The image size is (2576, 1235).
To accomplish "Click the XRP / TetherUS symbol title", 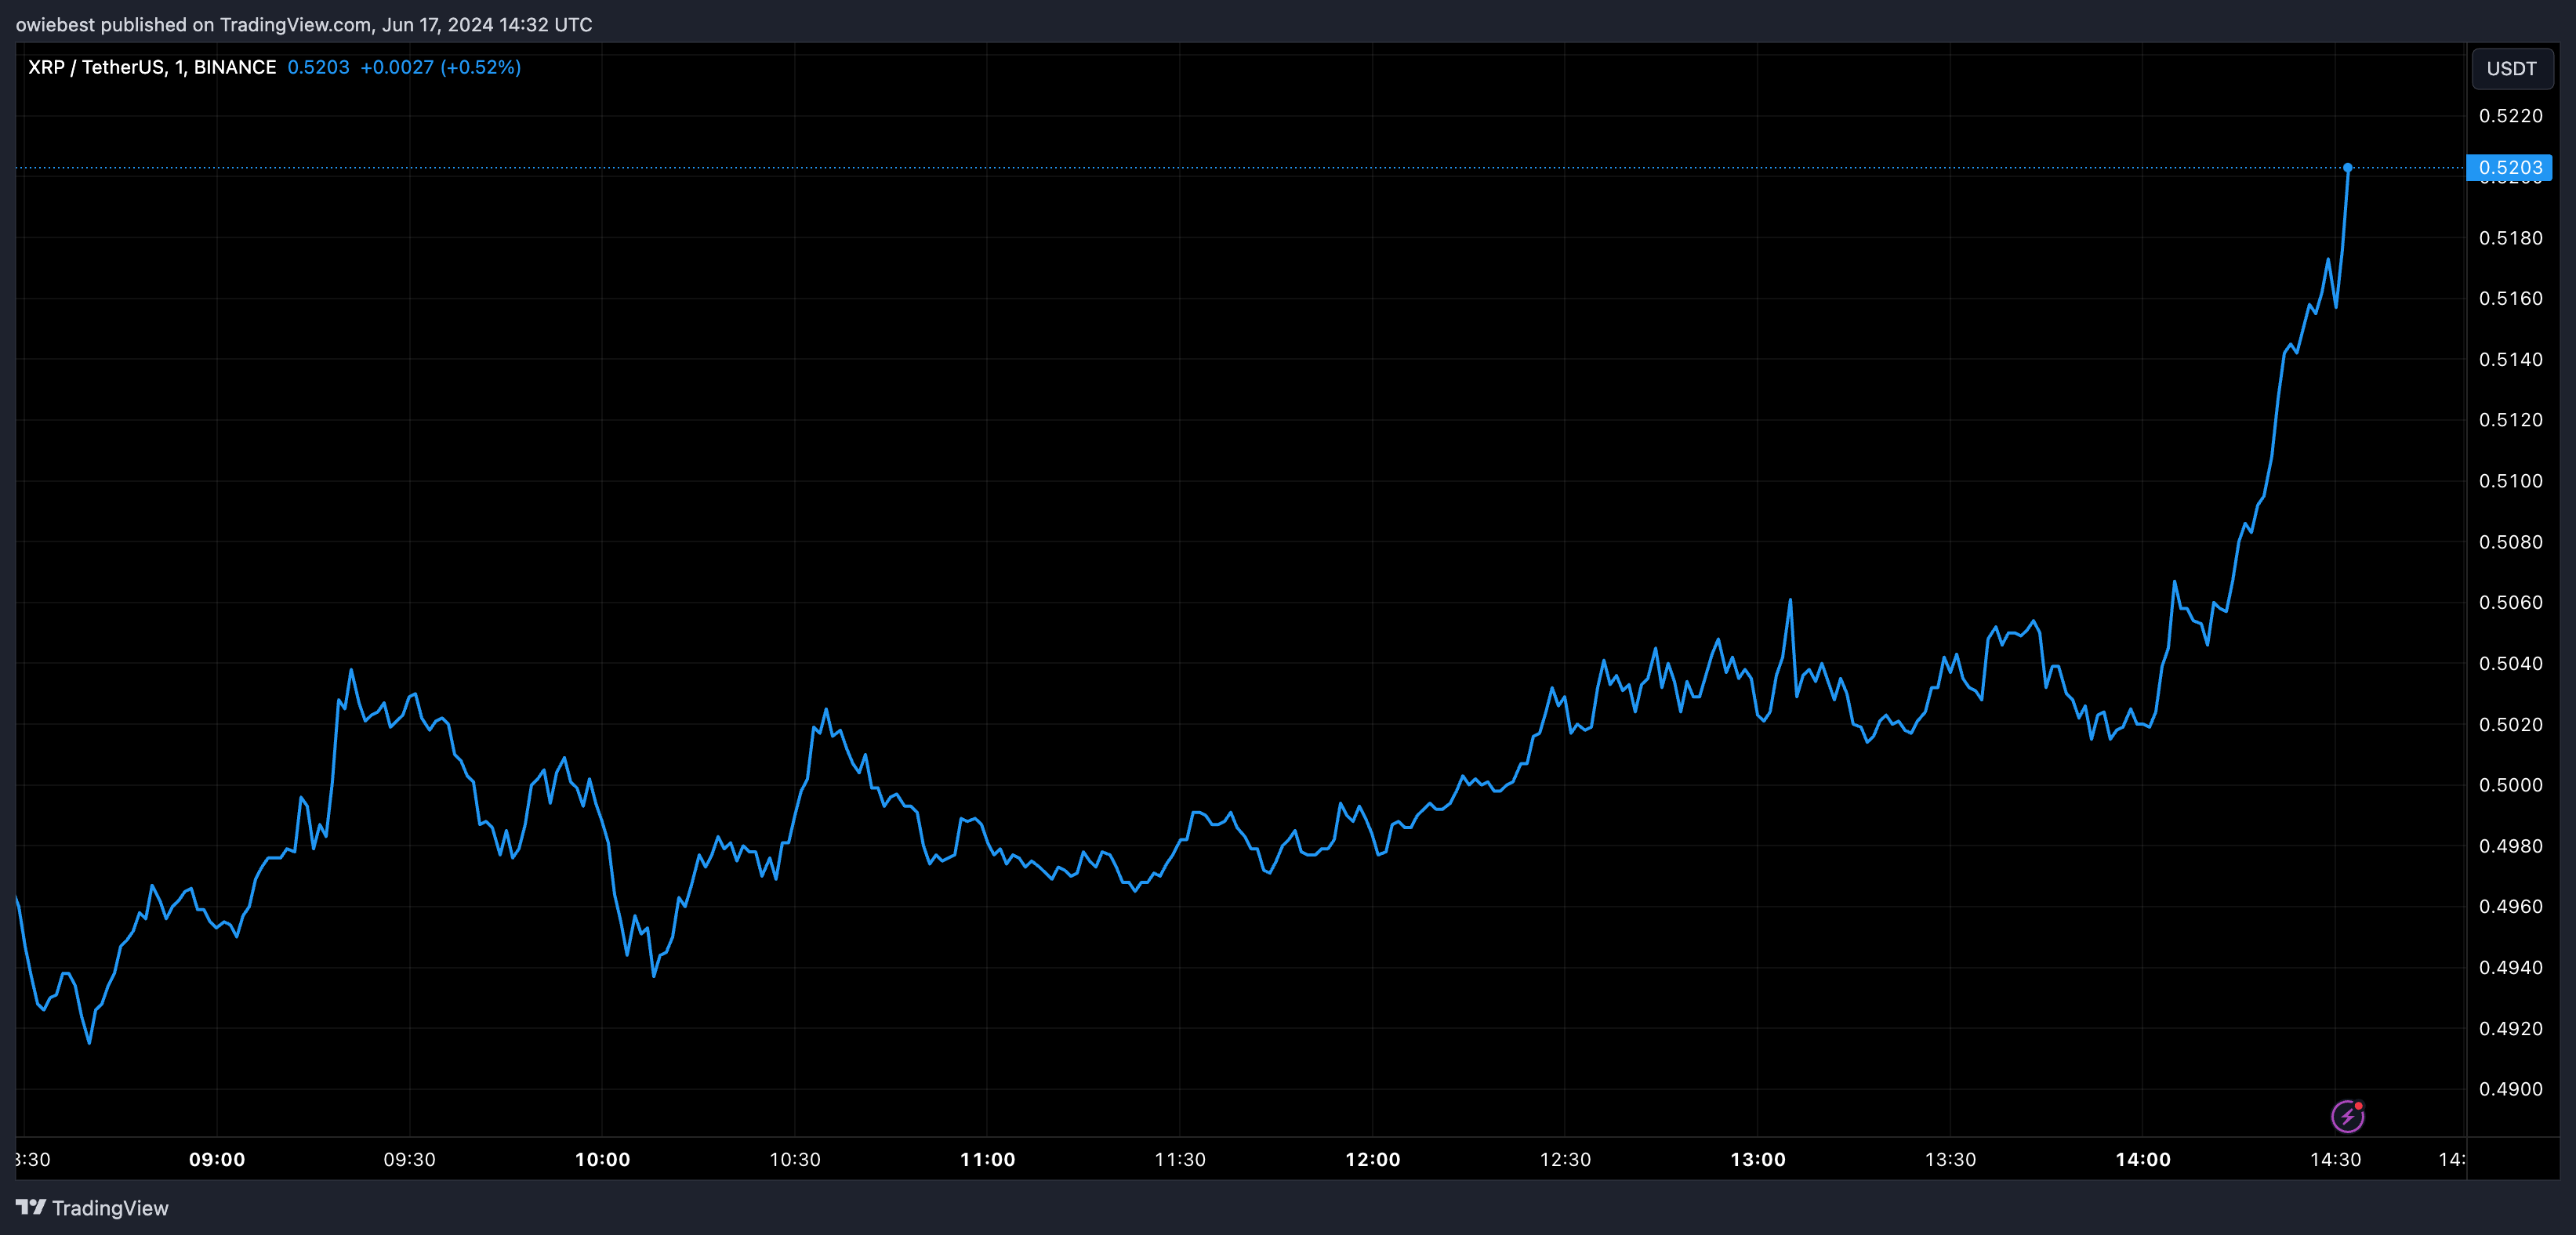I will point(152,67).
